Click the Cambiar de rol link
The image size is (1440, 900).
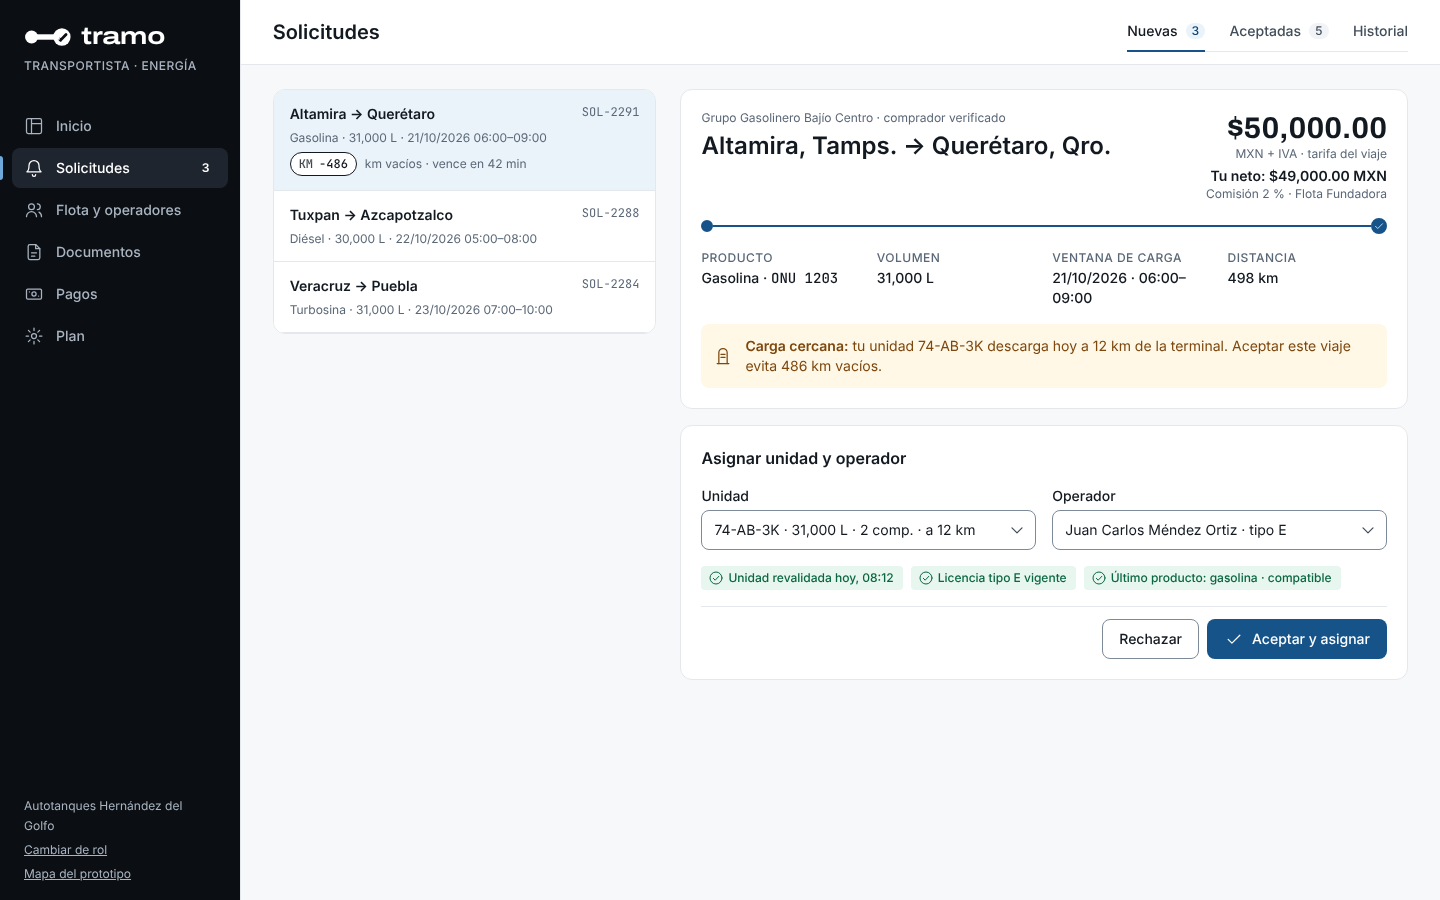pos(65,850)
